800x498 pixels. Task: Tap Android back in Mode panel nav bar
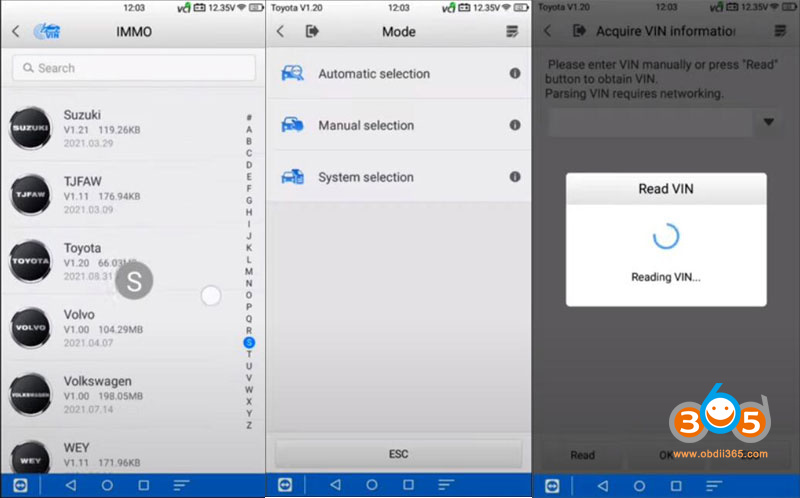click(x=335, y=485)
